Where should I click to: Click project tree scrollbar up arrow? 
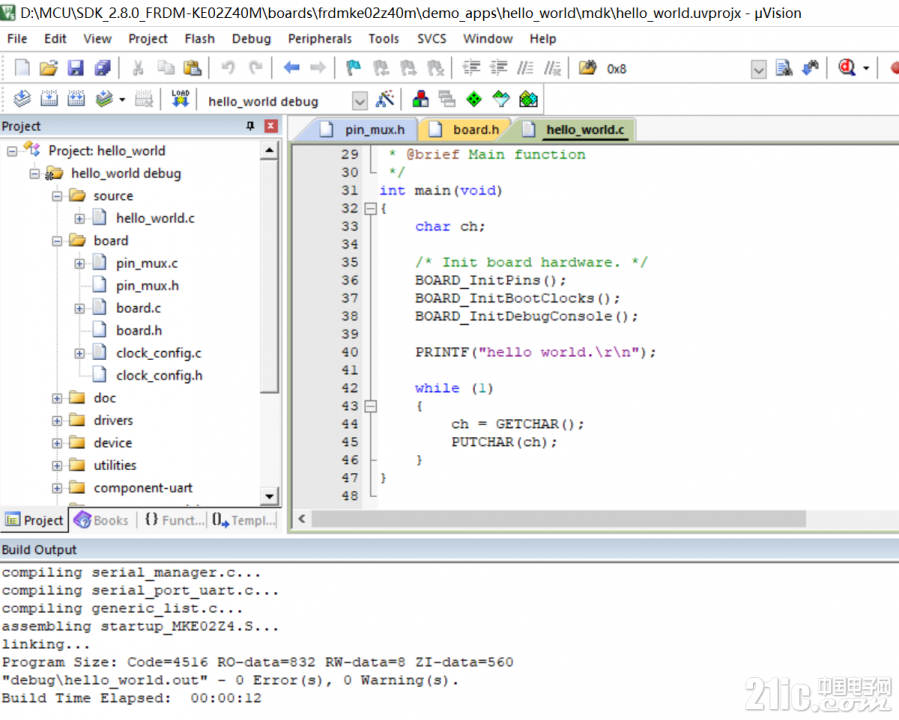(x=269, y=151)
